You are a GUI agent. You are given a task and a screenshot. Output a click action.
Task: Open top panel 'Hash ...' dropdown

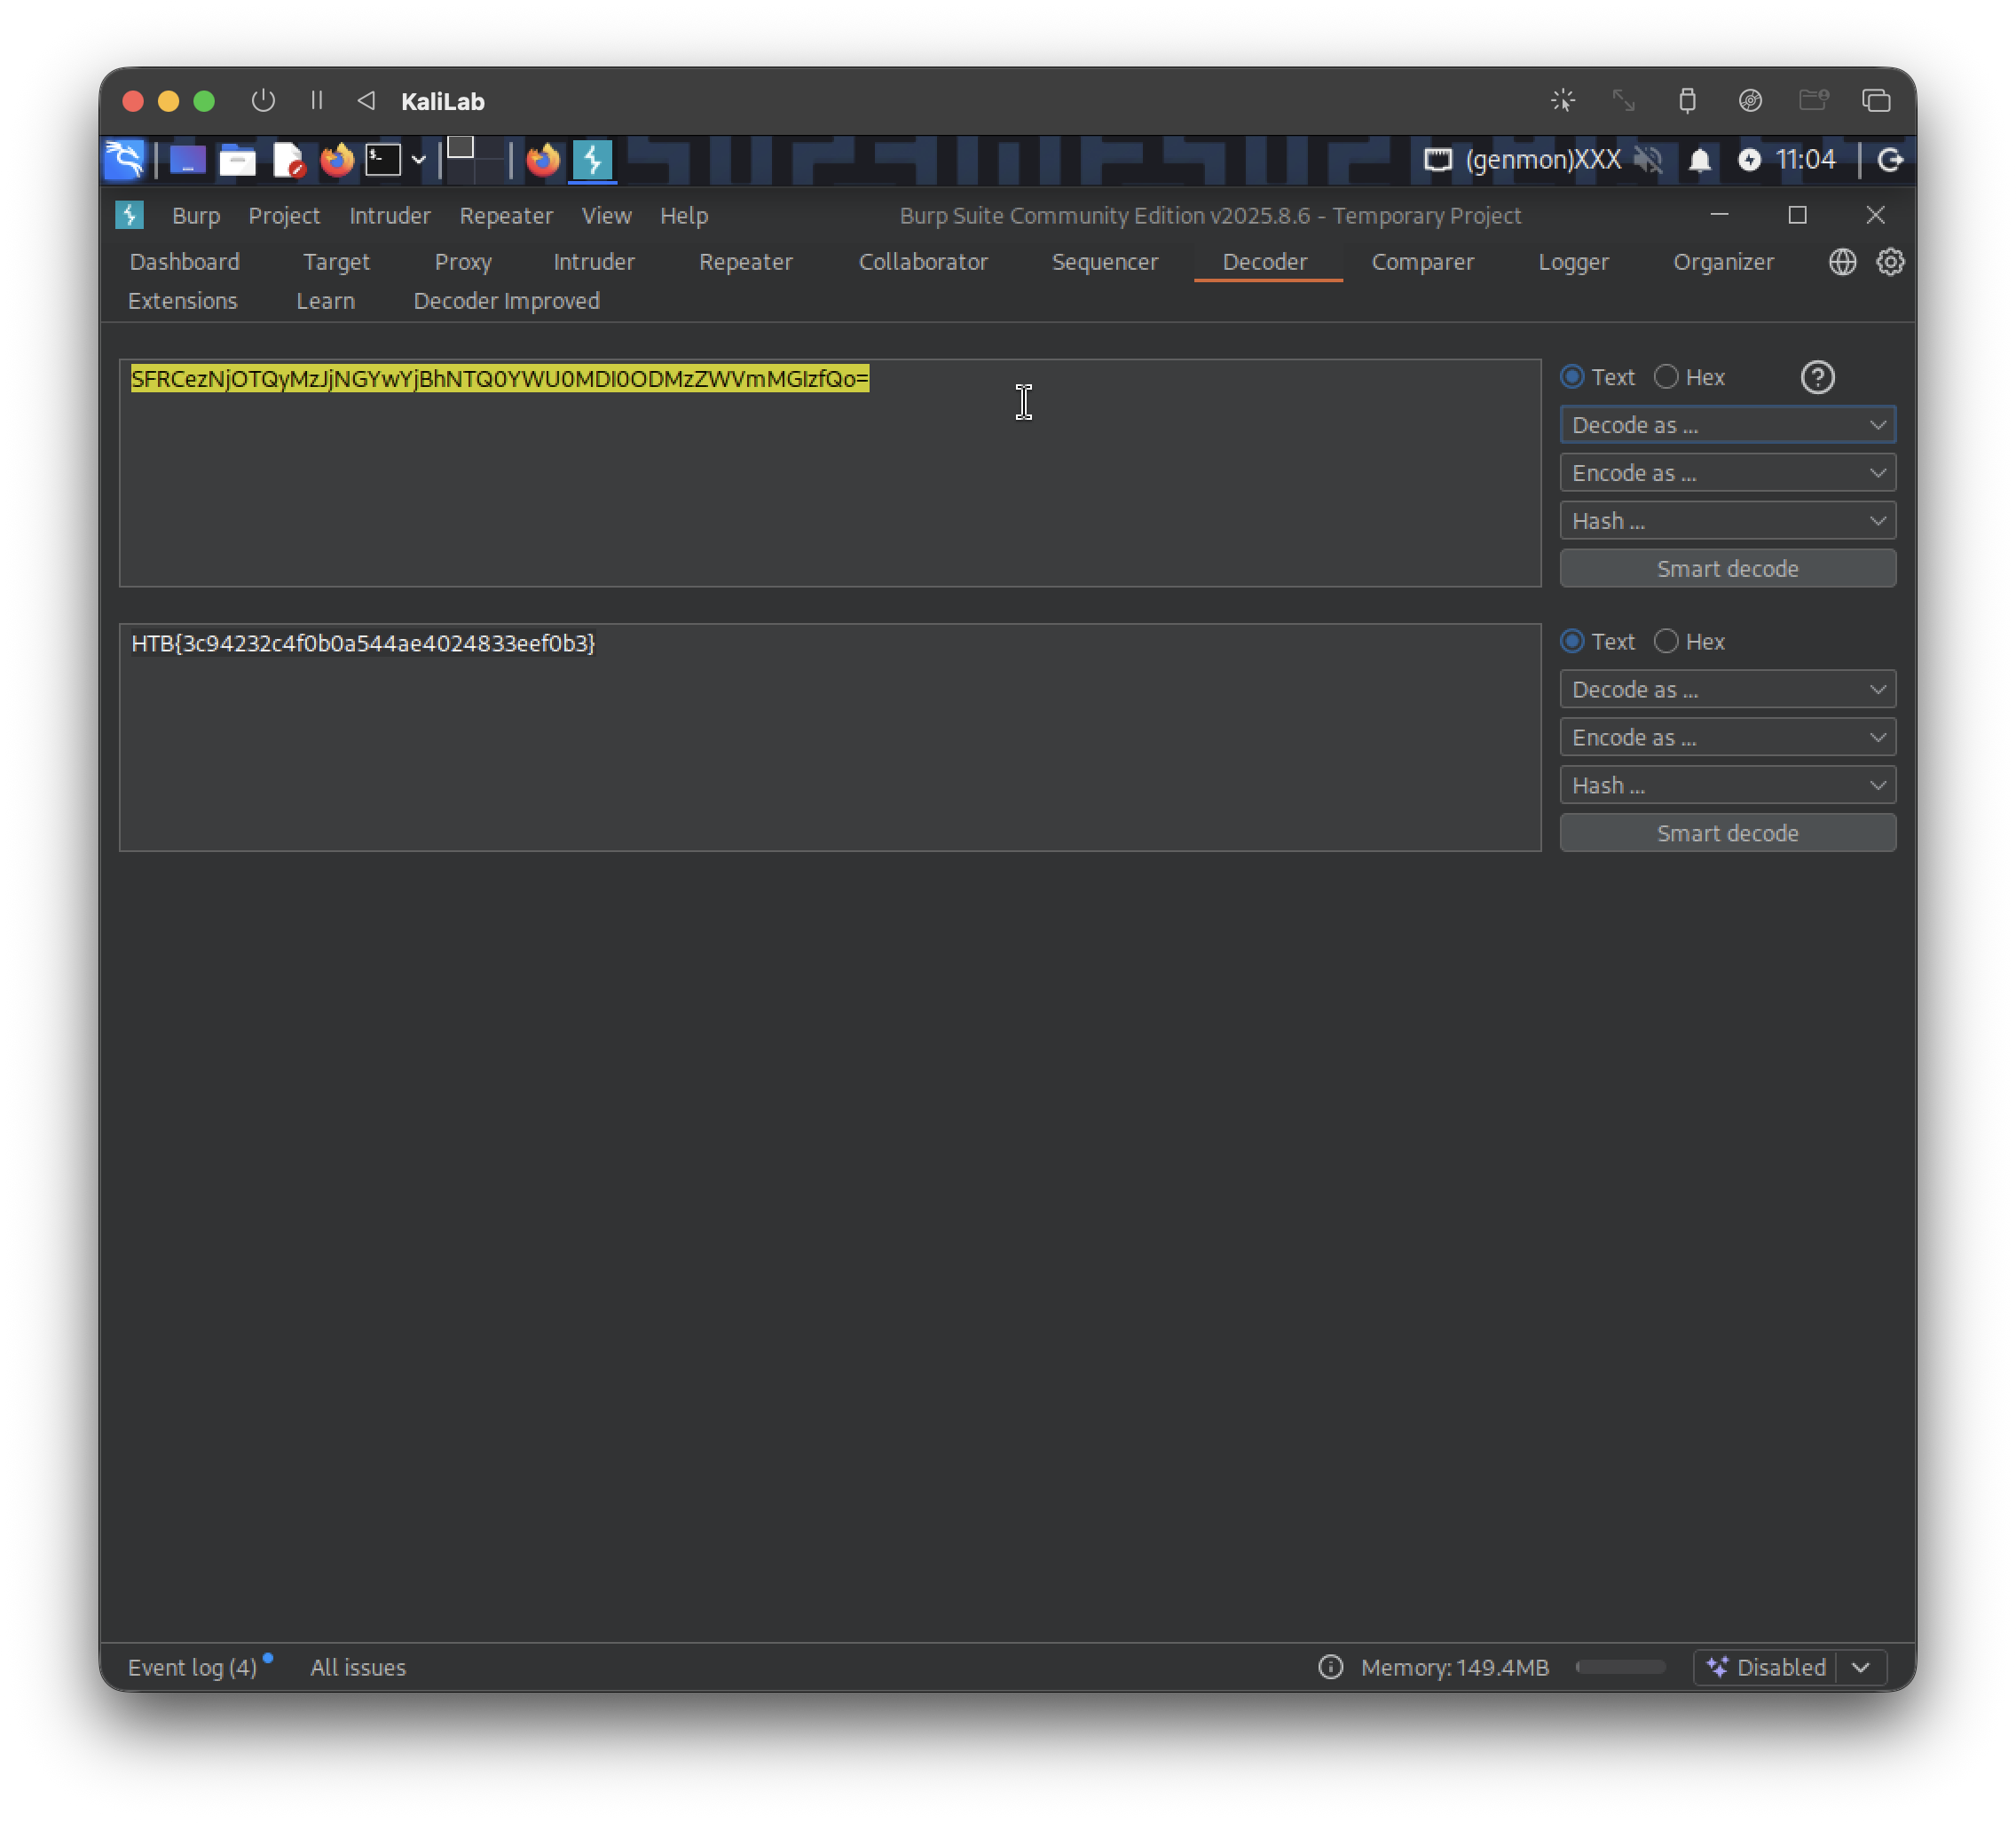pos(1727,521)
